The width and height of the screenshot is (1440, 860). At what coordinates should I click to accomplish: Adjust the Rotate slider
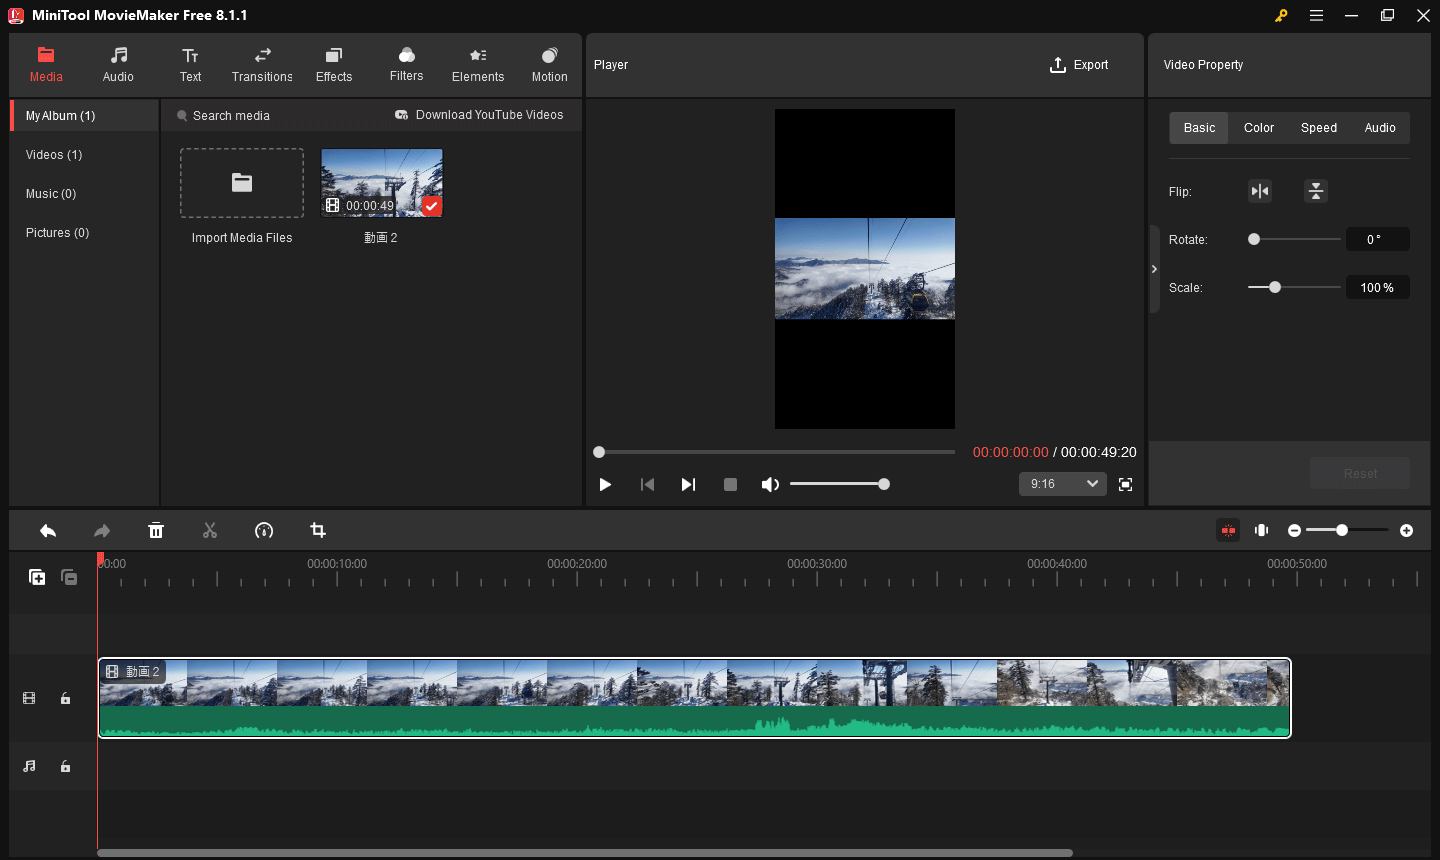pyautogui.click(x=1294, y=239)
